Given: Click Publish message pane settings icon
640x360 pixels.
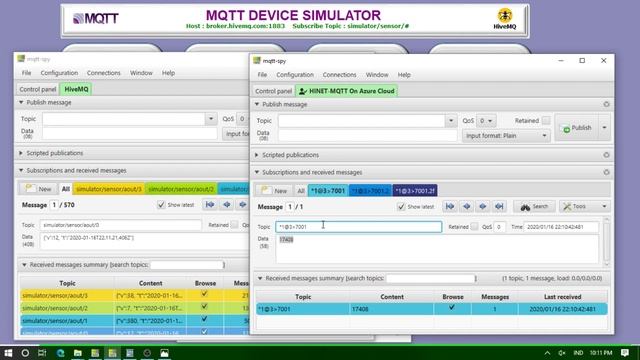Looking at the screenshot, I should 606,104.
